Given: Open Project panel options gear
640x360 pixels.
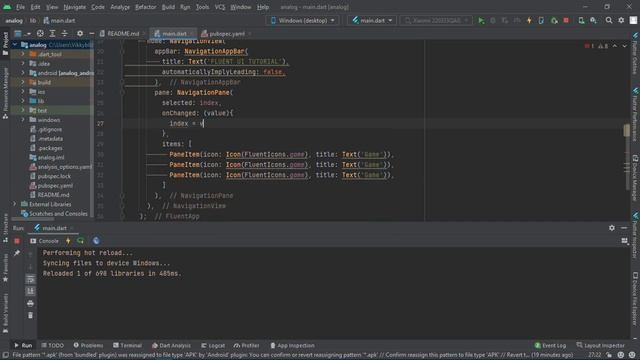Looking at the screenshot, I should tap(80, 33).
